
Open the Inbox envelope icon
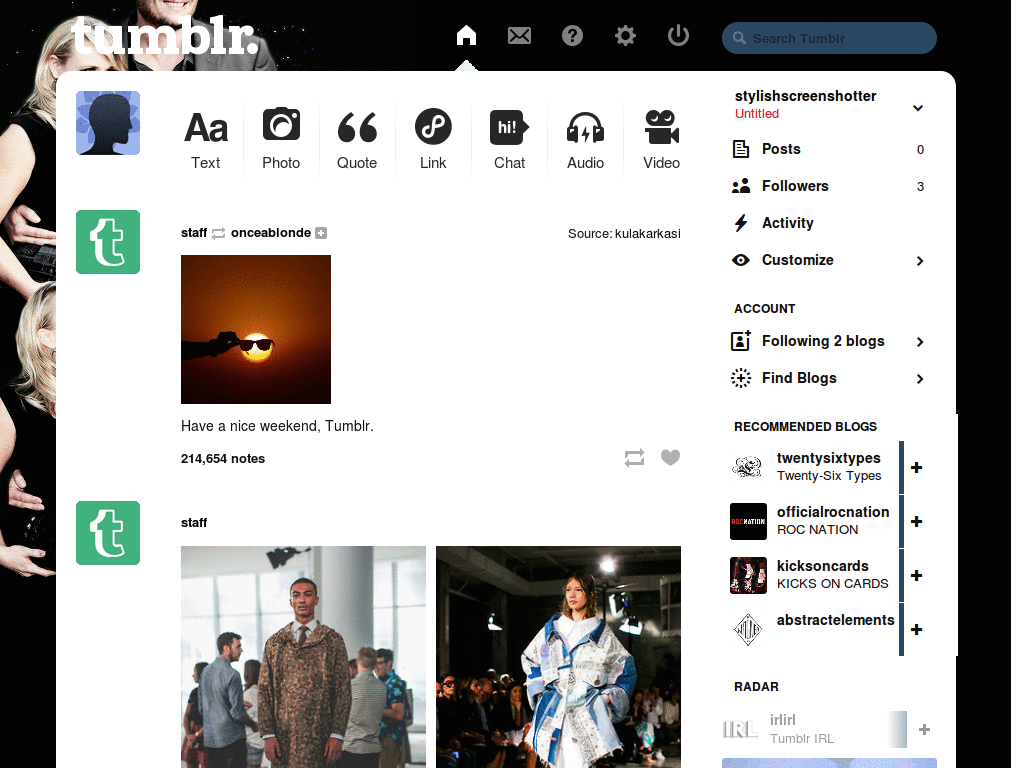pos(519,35)
